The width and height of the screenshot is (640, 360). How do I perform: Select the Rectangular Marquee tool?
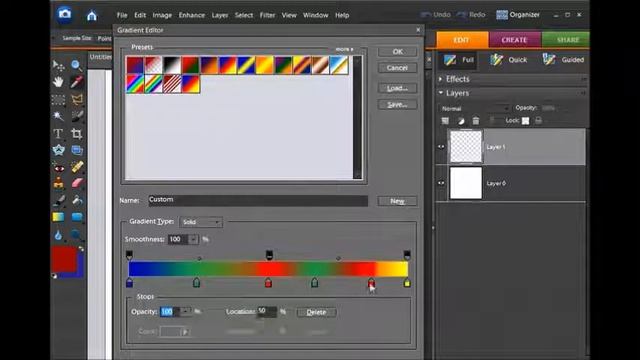[58, 100]
